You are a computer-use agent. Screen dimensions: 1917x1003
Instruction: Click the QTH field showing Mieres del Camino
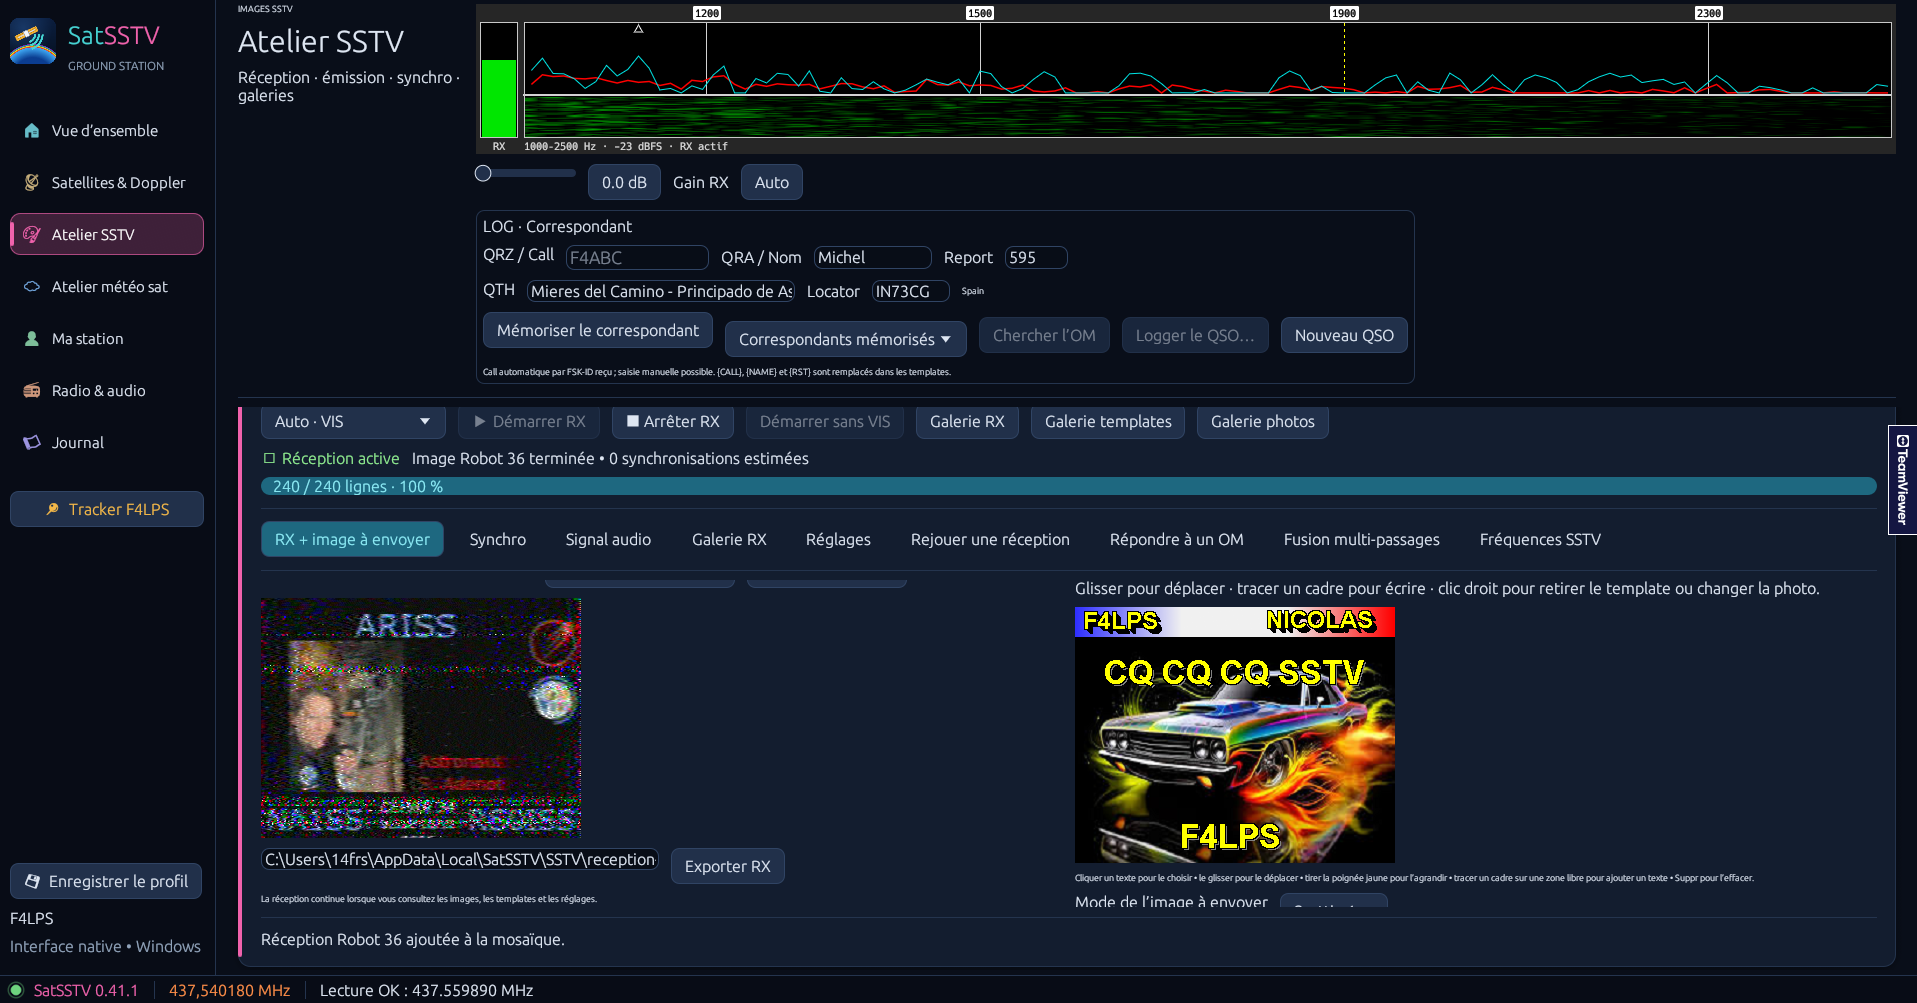click(660, 291)
